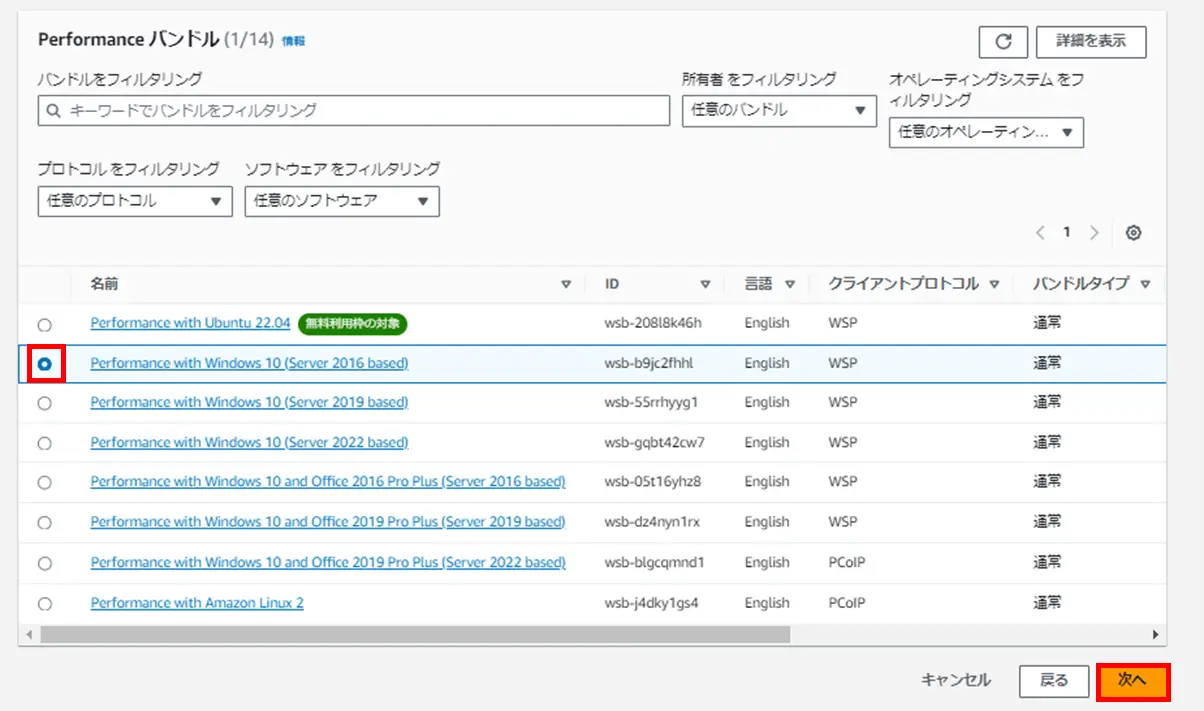Sort by クライアントプロトコル column arrow

click(x=994, y=284)
